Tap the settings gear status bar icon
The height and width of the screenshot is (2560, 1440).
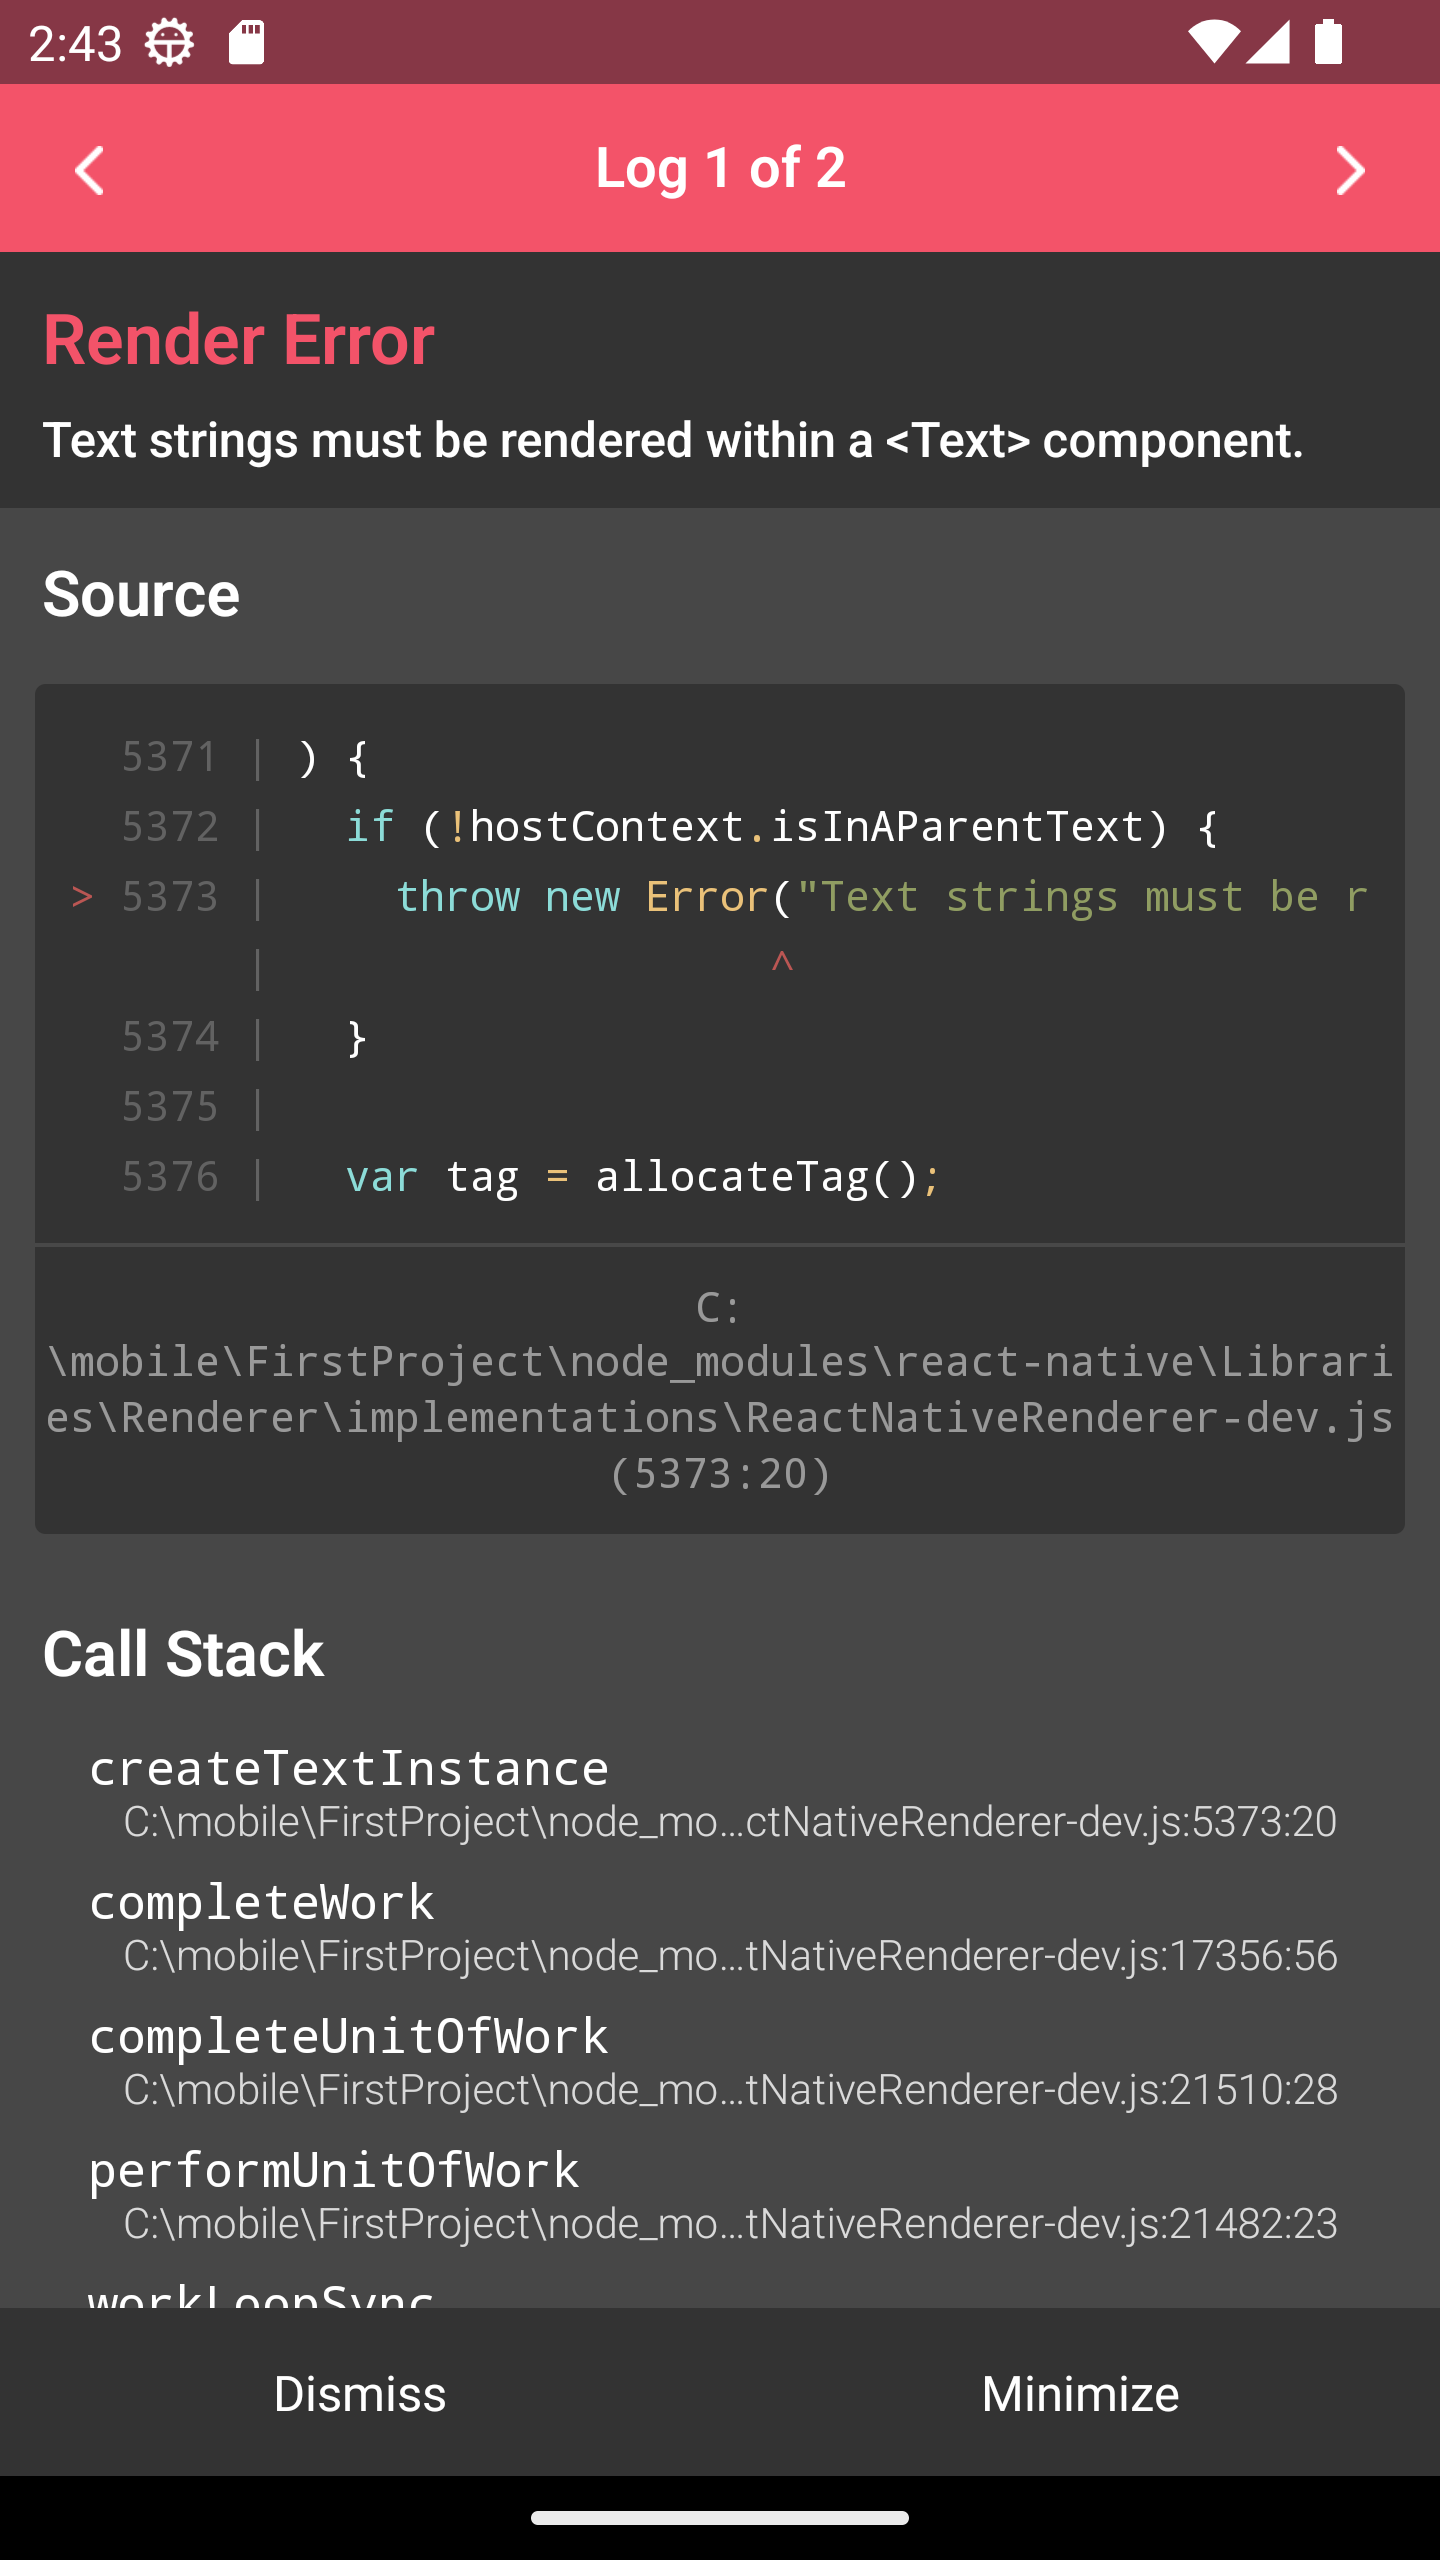point(169,43)
